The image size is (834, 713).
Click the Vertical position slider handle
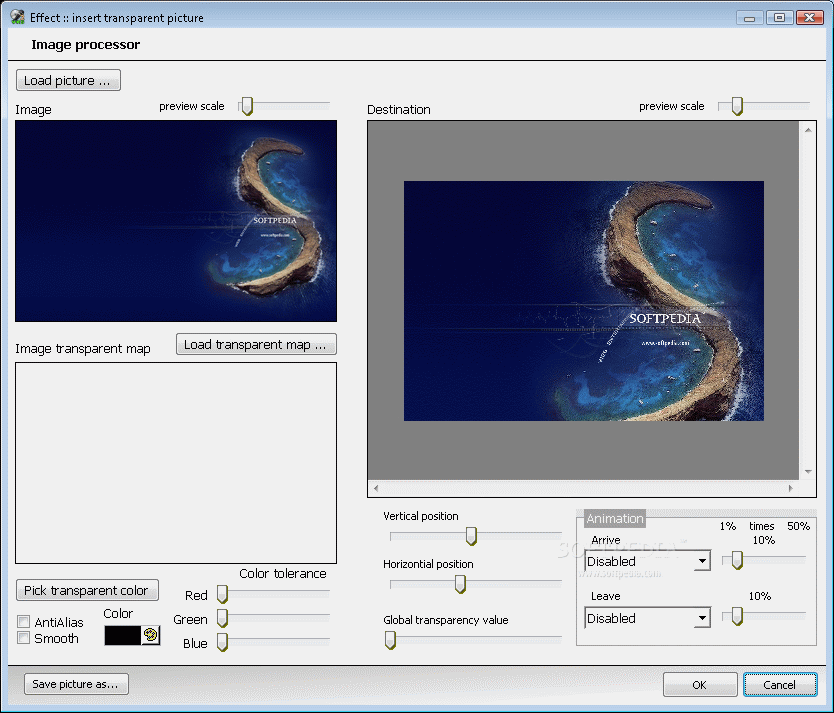pos(471,536)
